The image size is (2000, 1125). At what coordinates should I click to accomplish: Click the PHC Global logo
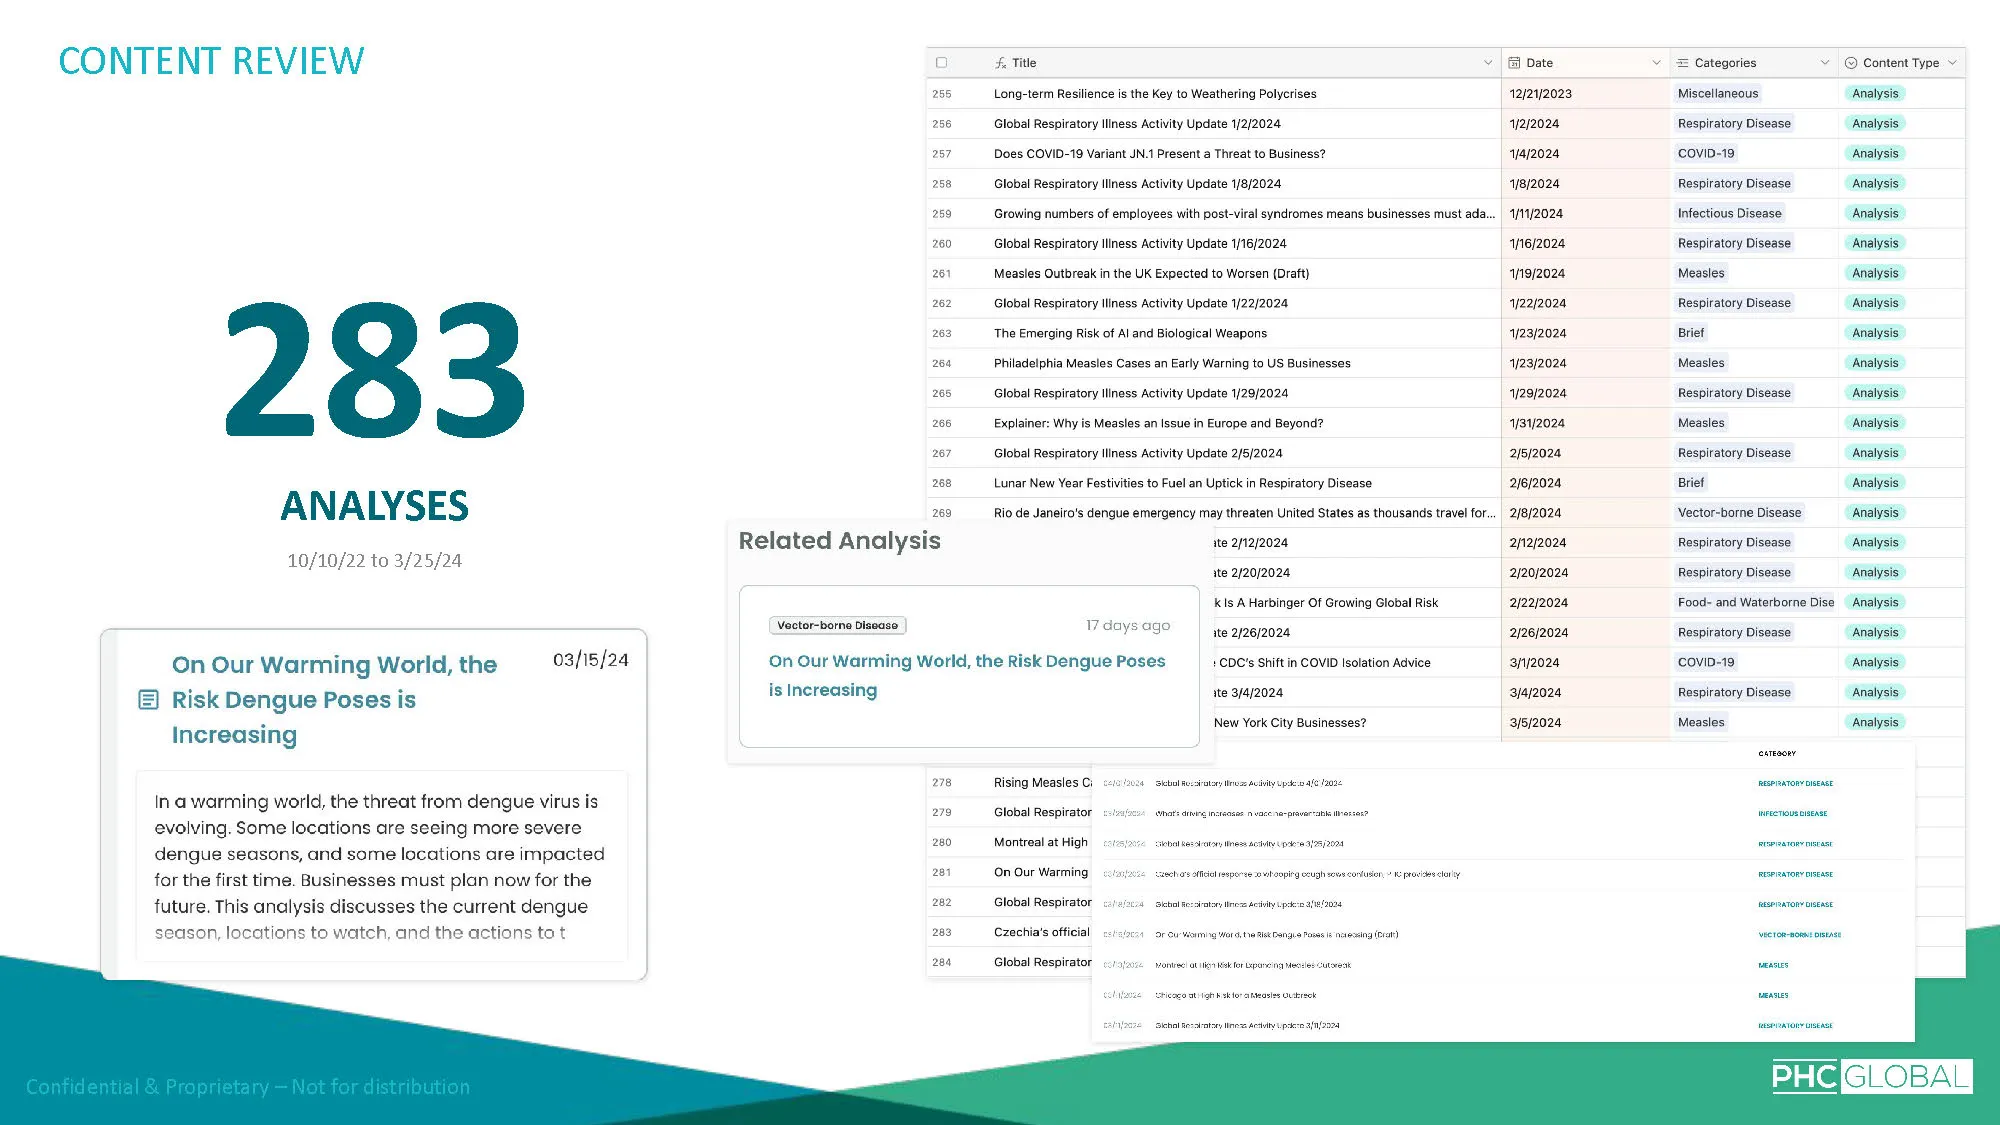tap(1871, 1077)
